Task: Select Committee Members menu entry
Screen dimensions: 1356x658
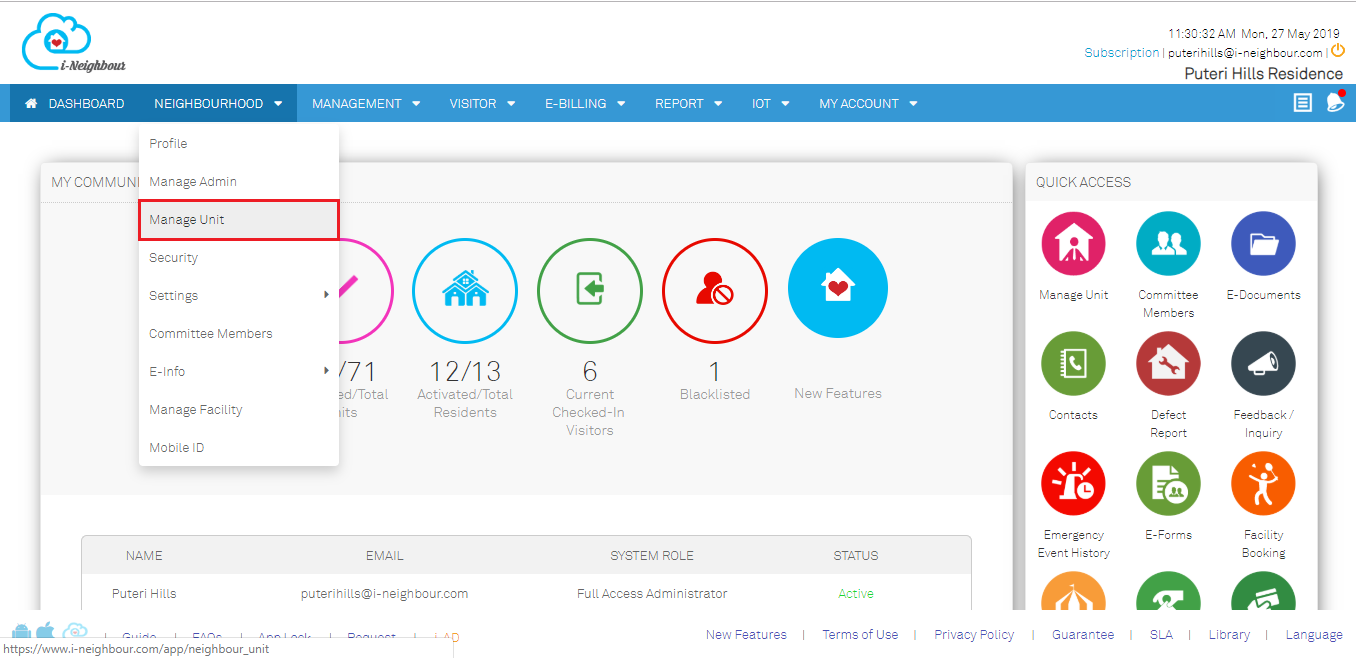Action: [x=239, y=333]
